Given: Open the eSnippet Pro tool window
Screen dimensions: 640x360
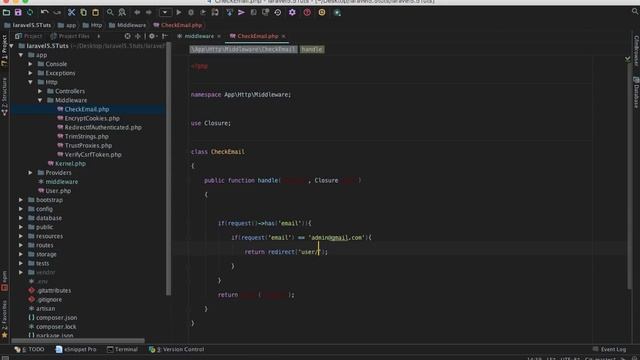Looking at the screenshot, I should click(x=76, y=349).
